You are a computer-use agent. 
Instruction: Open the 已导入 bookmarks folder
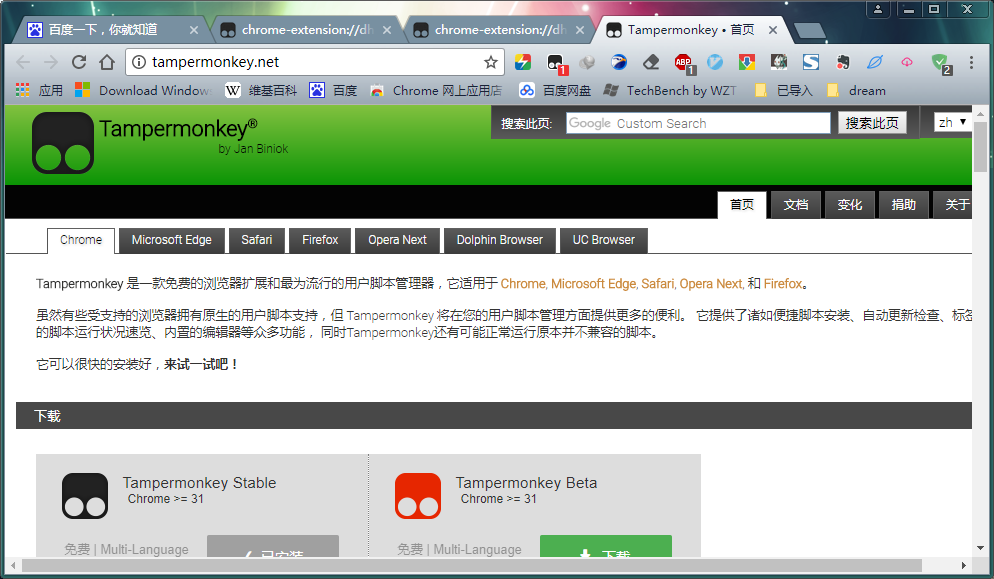pos(784,91)
